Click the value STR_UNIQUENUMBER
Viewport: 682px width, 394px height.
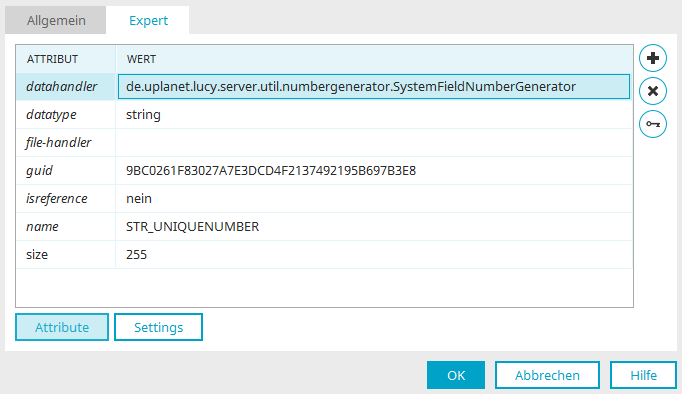[192, 227]
